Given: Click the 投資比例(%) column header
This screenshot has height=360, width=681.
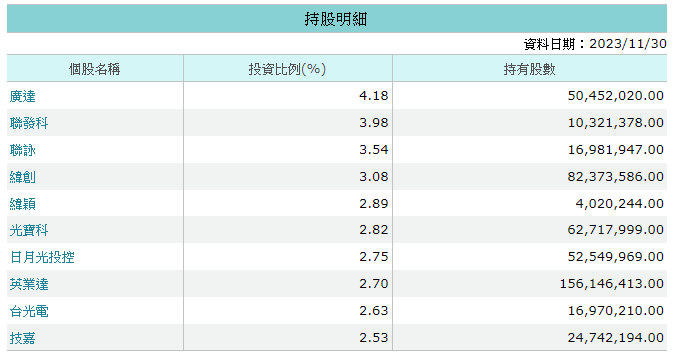Looking at the screenshot, I should point(288,69).
